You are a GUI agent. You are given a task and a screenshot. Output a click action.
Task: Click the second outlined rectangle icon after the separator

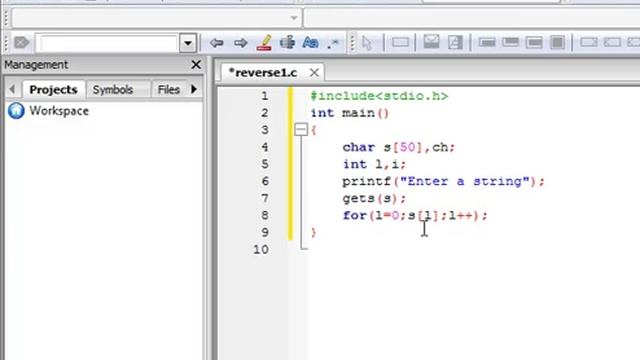[612, 42]
